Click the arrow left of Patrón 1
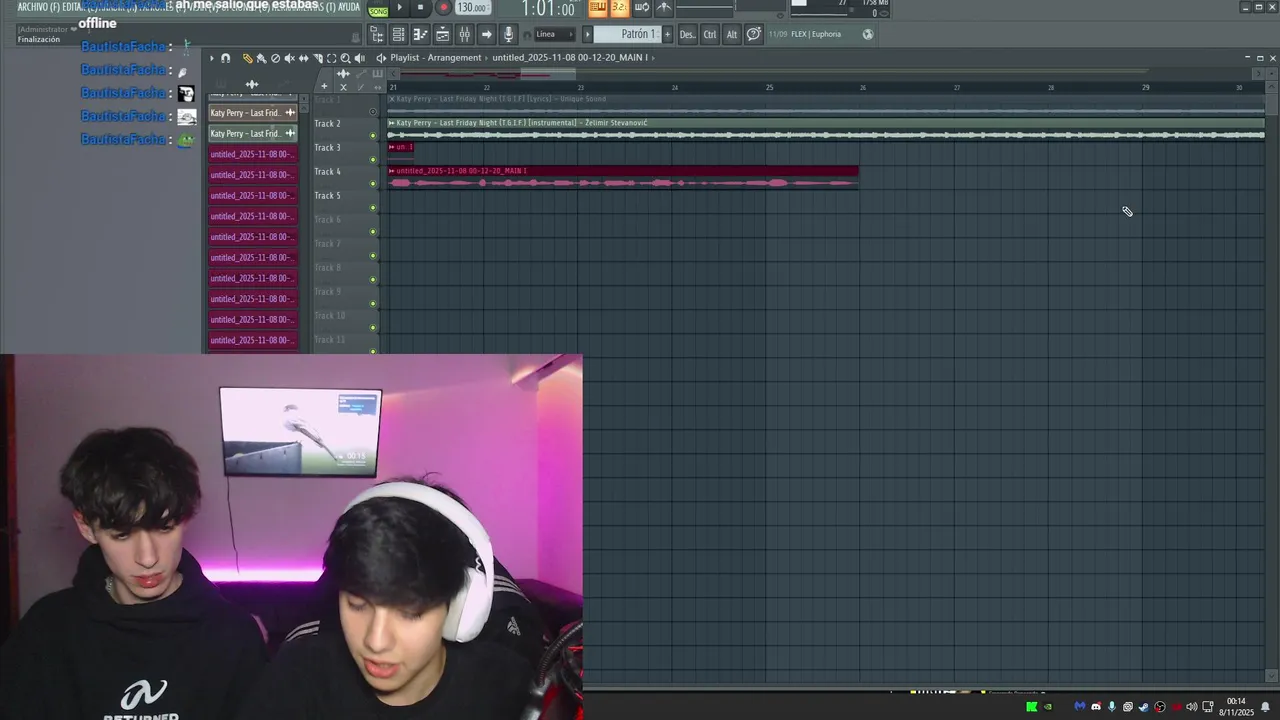This screenshot has width=1280, height=720. [587, 34]
